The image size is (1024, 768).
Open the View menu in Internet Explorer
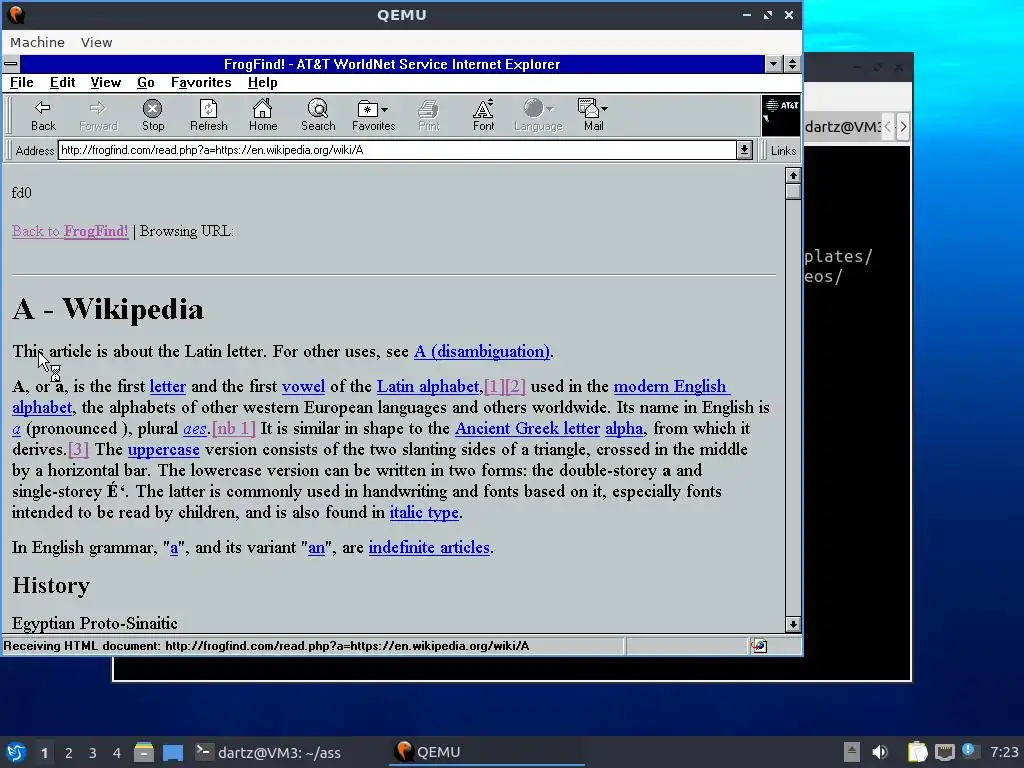105,82
